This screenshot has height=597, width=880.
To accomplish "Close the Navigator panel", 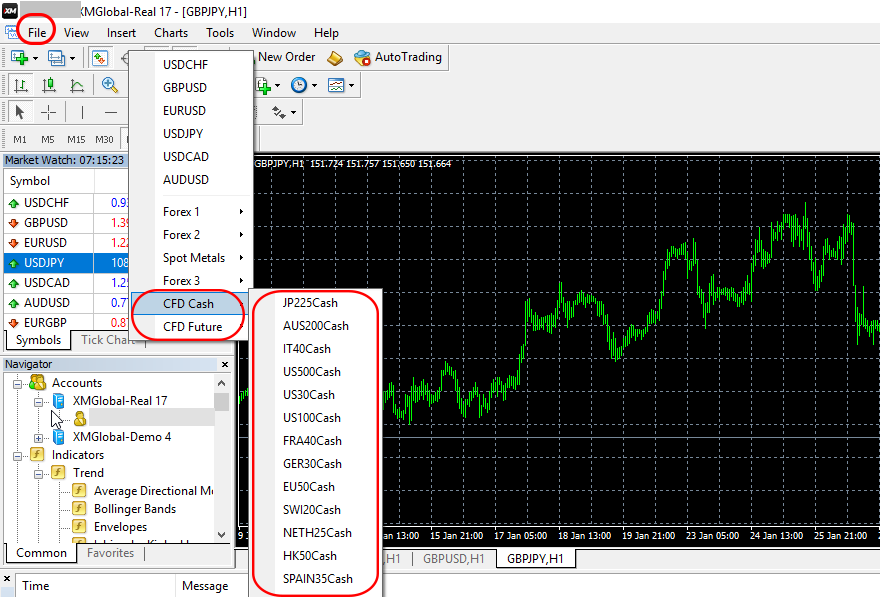I will pos(225,365).
